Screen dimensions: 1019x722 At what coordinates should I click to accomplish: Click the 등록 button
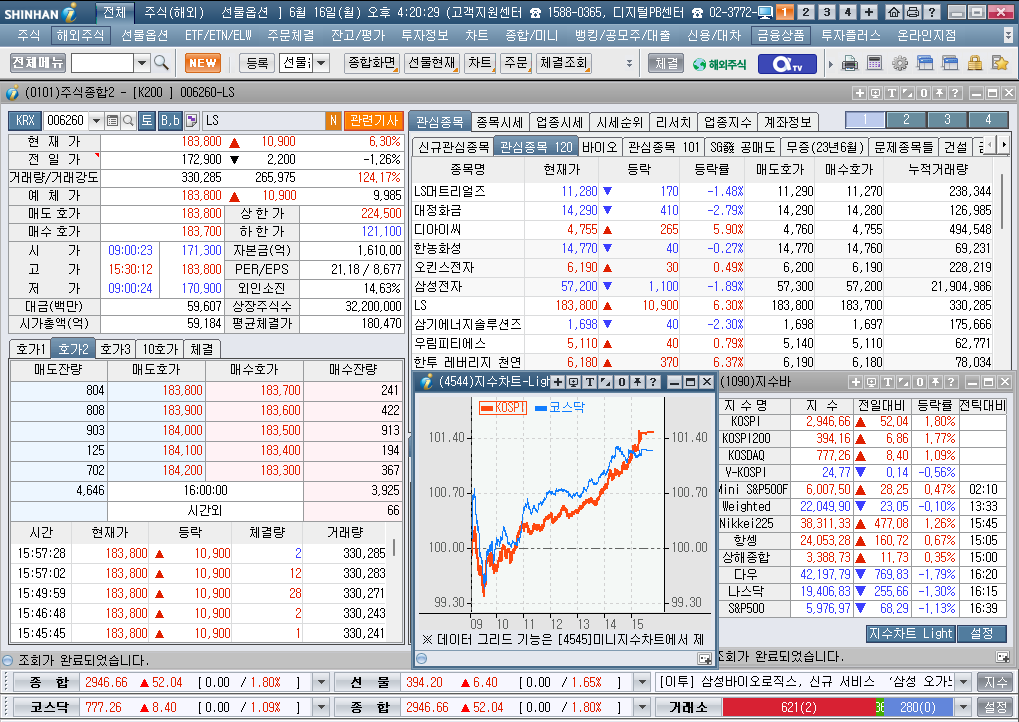coord(257,63)
